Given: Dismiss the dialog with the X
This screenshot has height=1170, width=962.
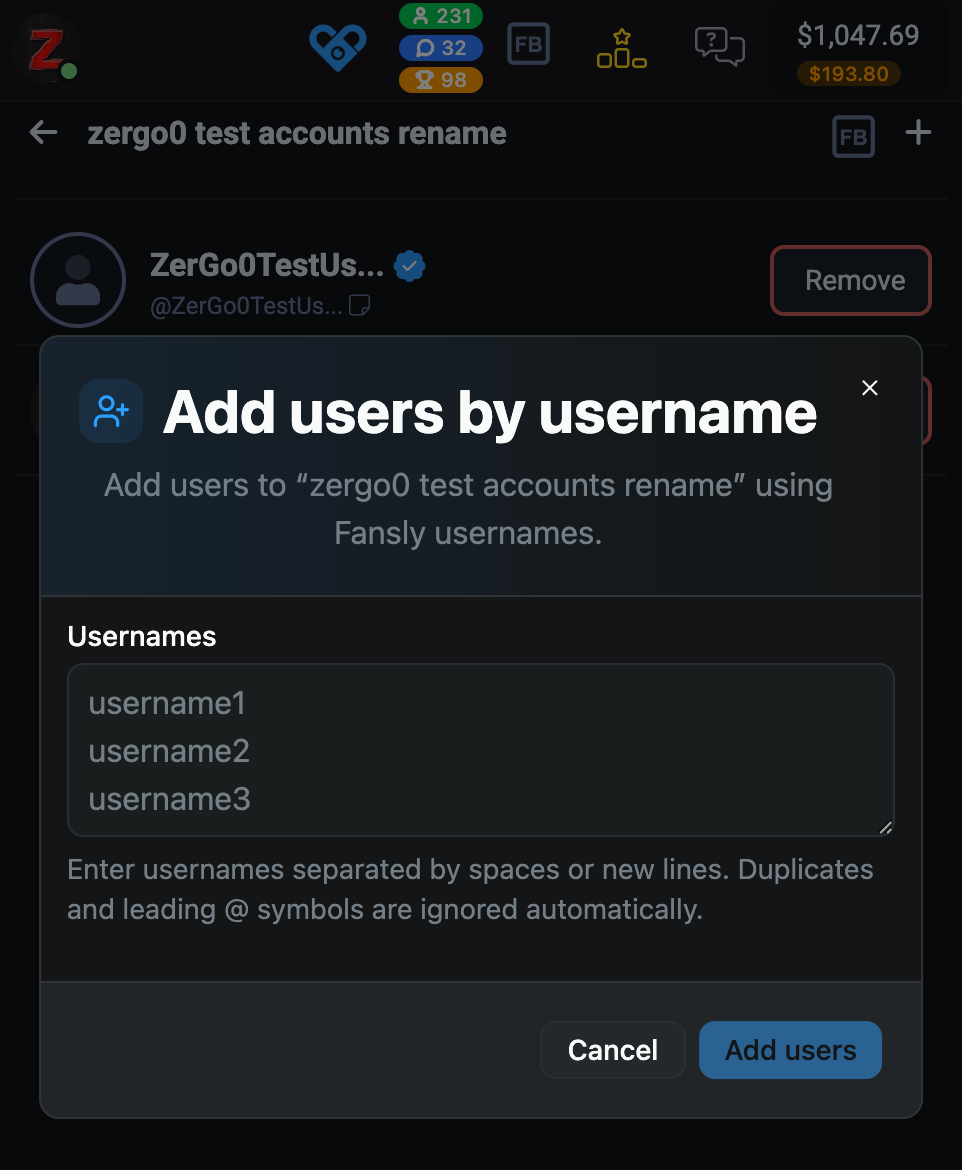Looking at the screenshot, I should tap(869, 388).
